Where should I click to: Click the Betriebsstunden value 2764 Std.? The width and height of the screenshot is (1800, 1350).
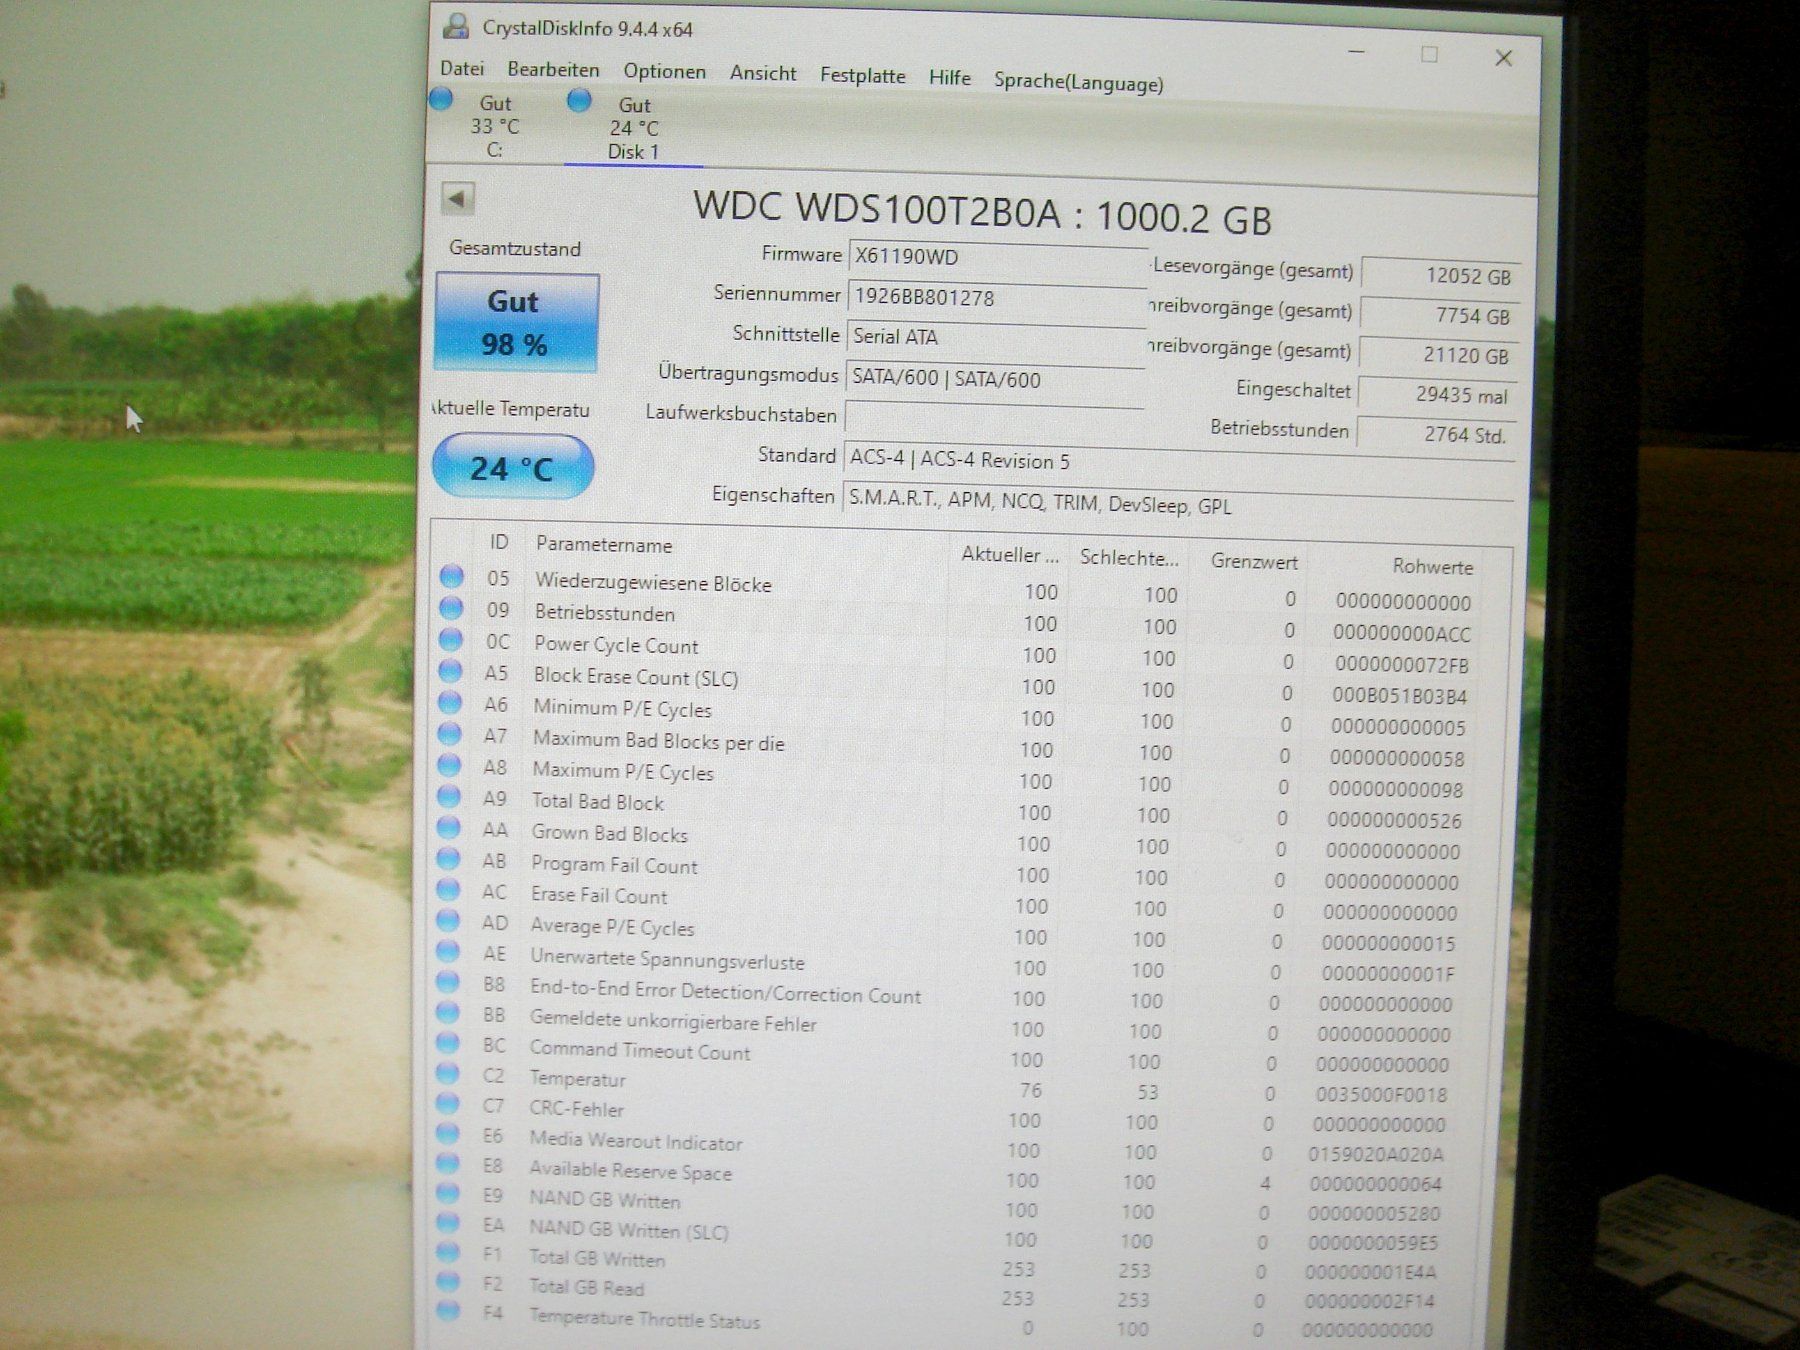[1436, 434]
